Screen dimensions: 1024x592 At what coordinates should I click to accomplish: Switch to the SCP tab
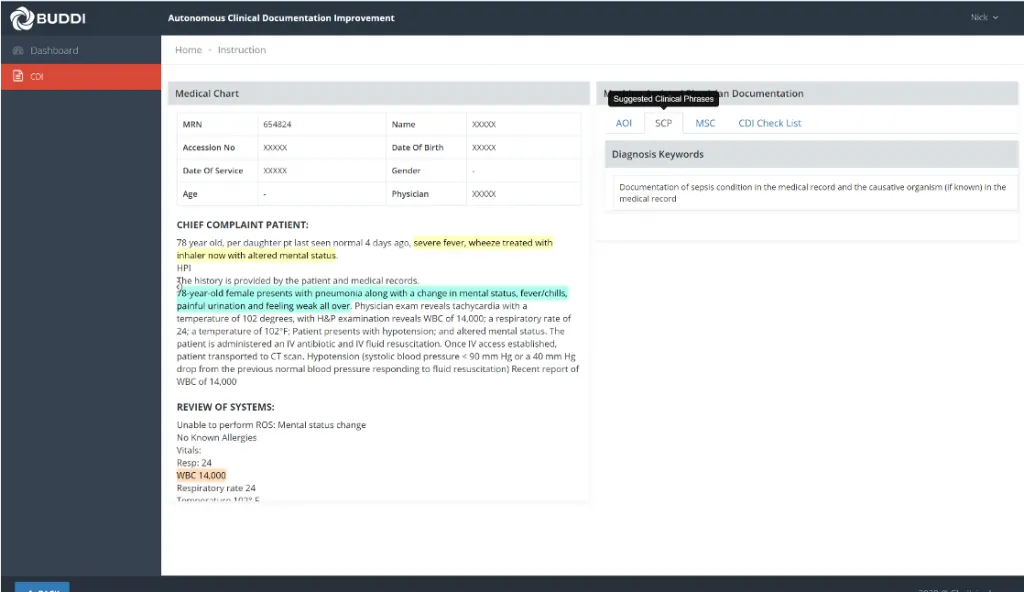pos(664,123)
